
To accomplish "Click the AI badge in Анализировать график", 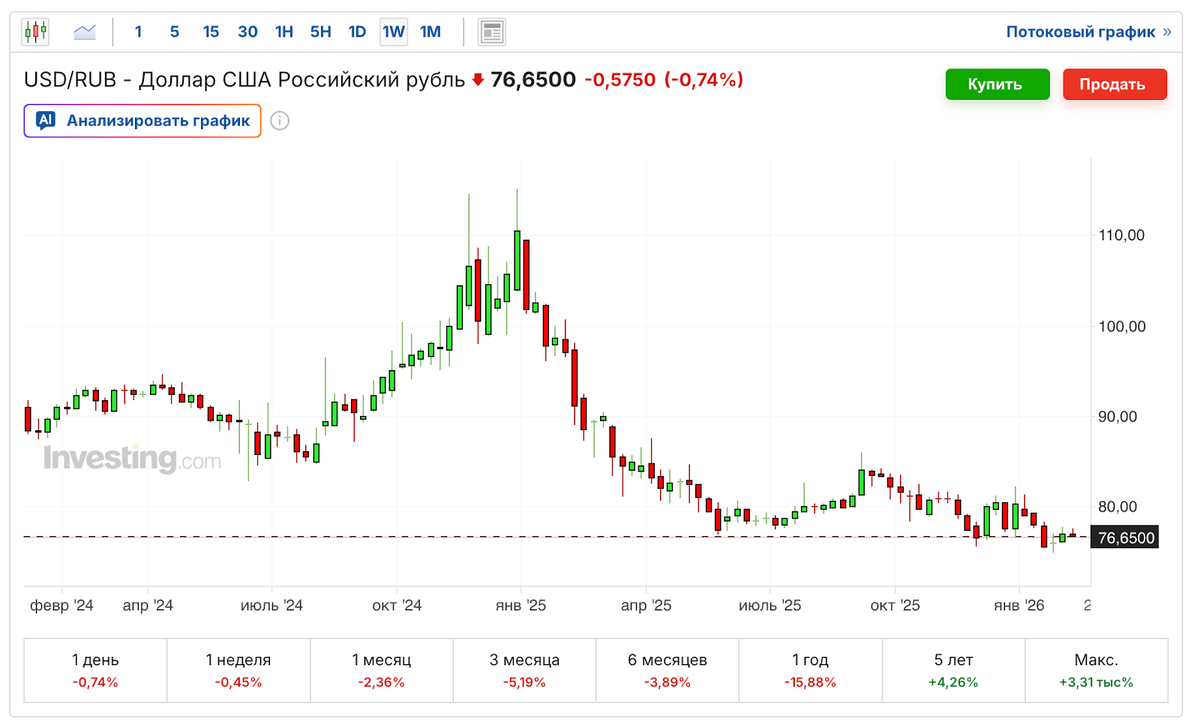I will pos(45,121).
